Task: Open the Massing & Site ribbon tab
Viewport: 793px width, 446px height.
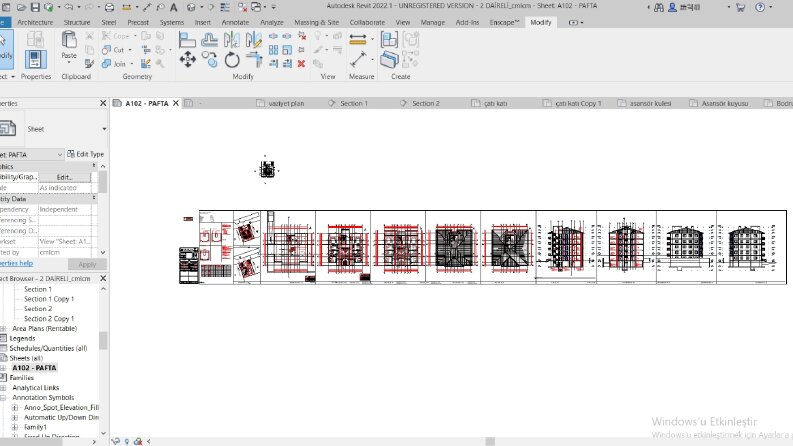Action: (x=317, y=22)
